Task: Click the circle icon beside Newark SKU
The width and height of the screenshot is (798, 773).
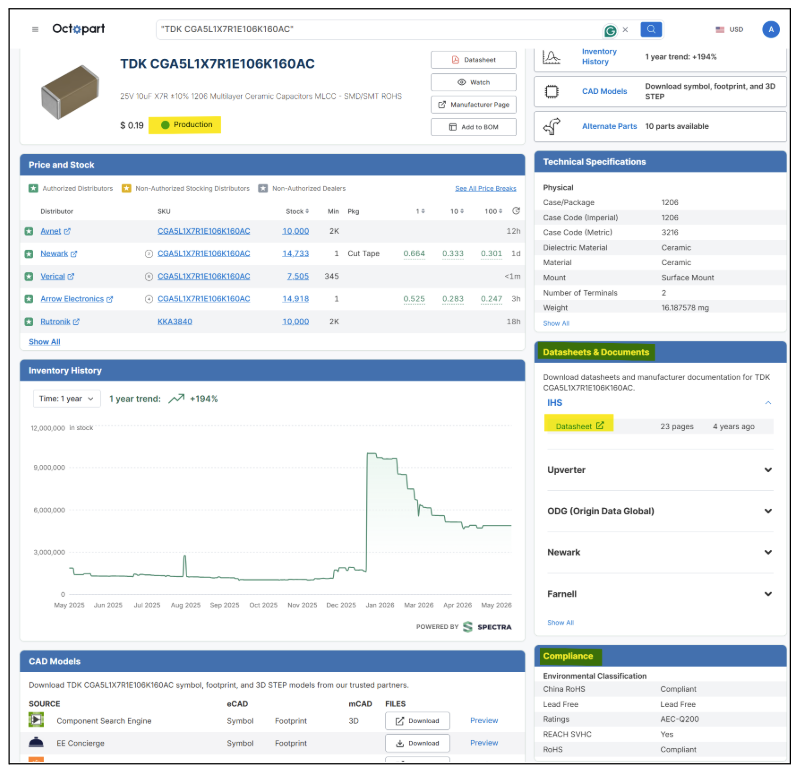Action: [149, 254]
